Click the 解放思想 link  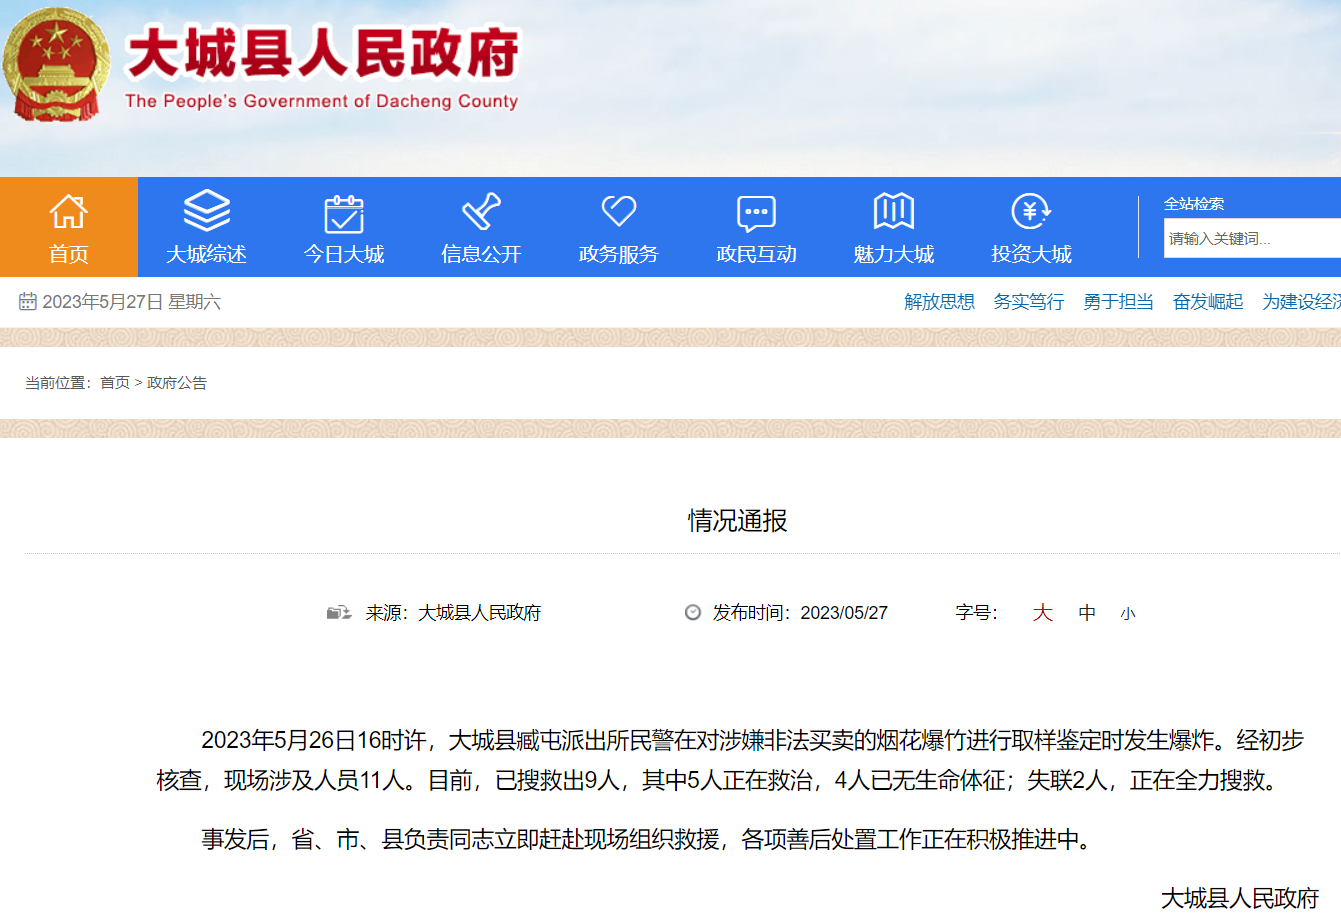pos(939,302)
